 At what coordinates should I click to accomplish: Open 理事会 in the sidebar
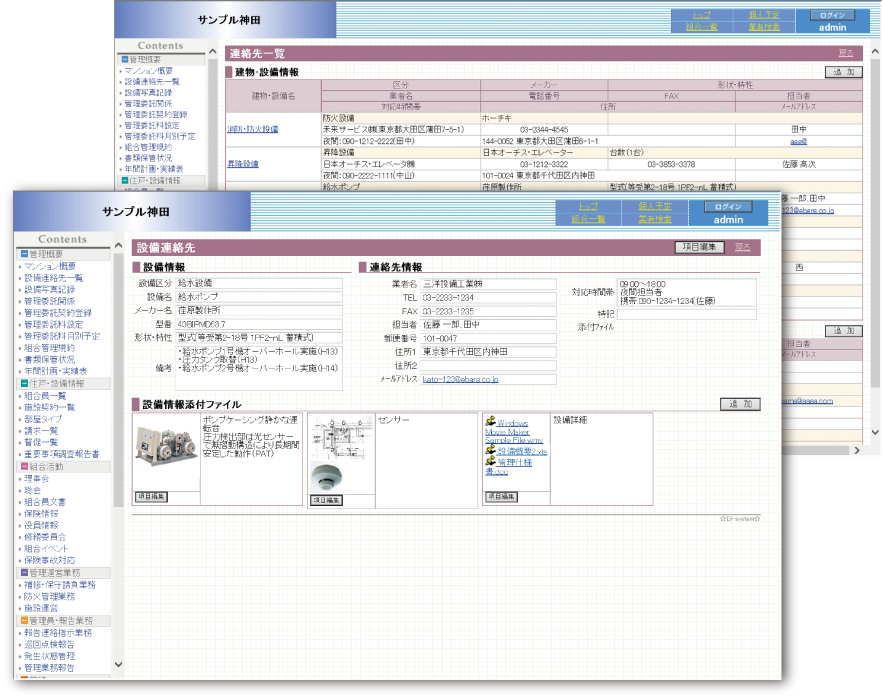point(37,479)
